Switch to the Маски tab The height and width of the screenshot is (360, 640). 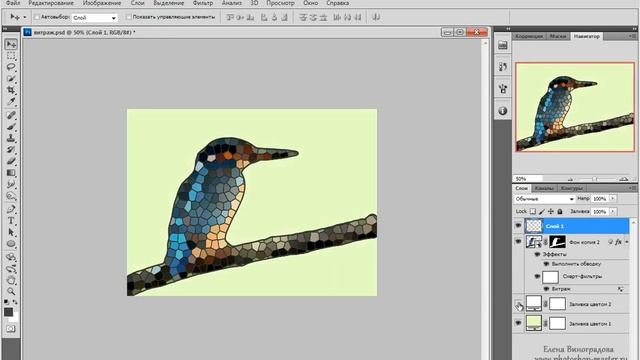[558, 36]
